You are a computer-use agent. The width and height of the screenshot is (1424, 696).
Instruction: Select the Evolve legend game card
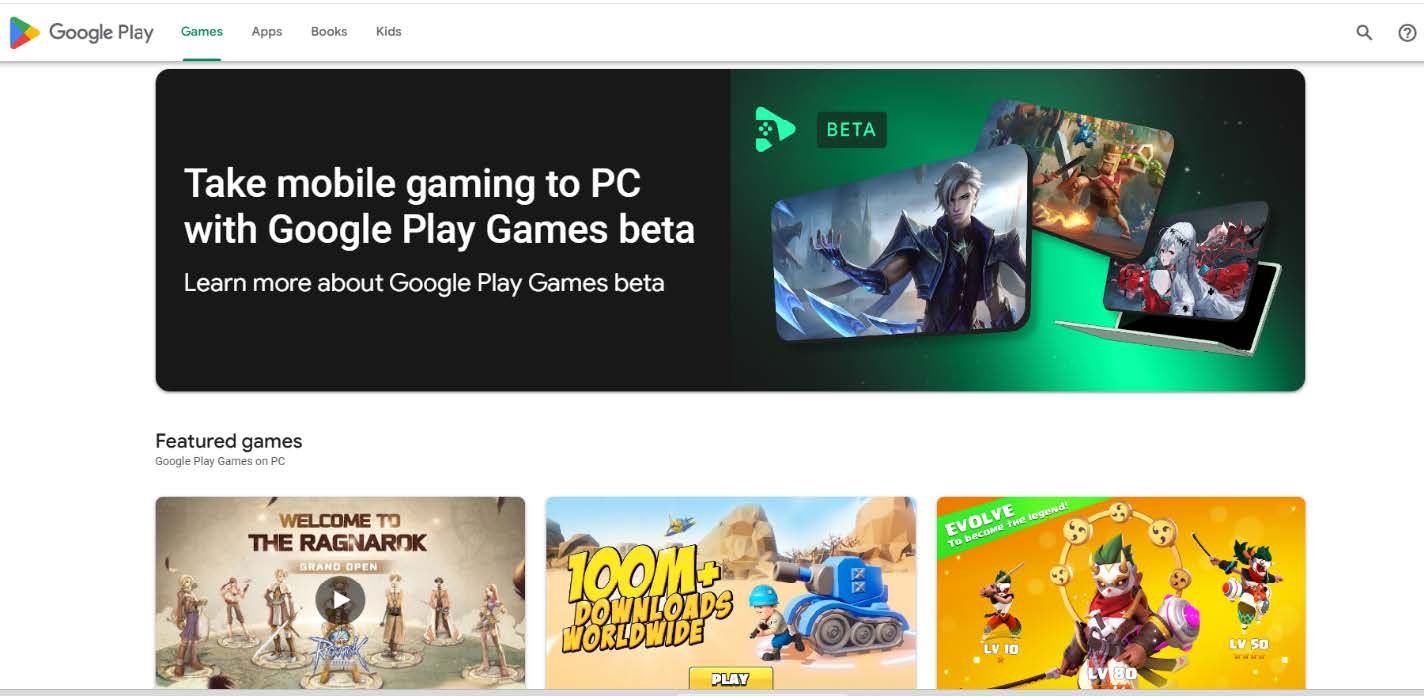[1121, 593]
